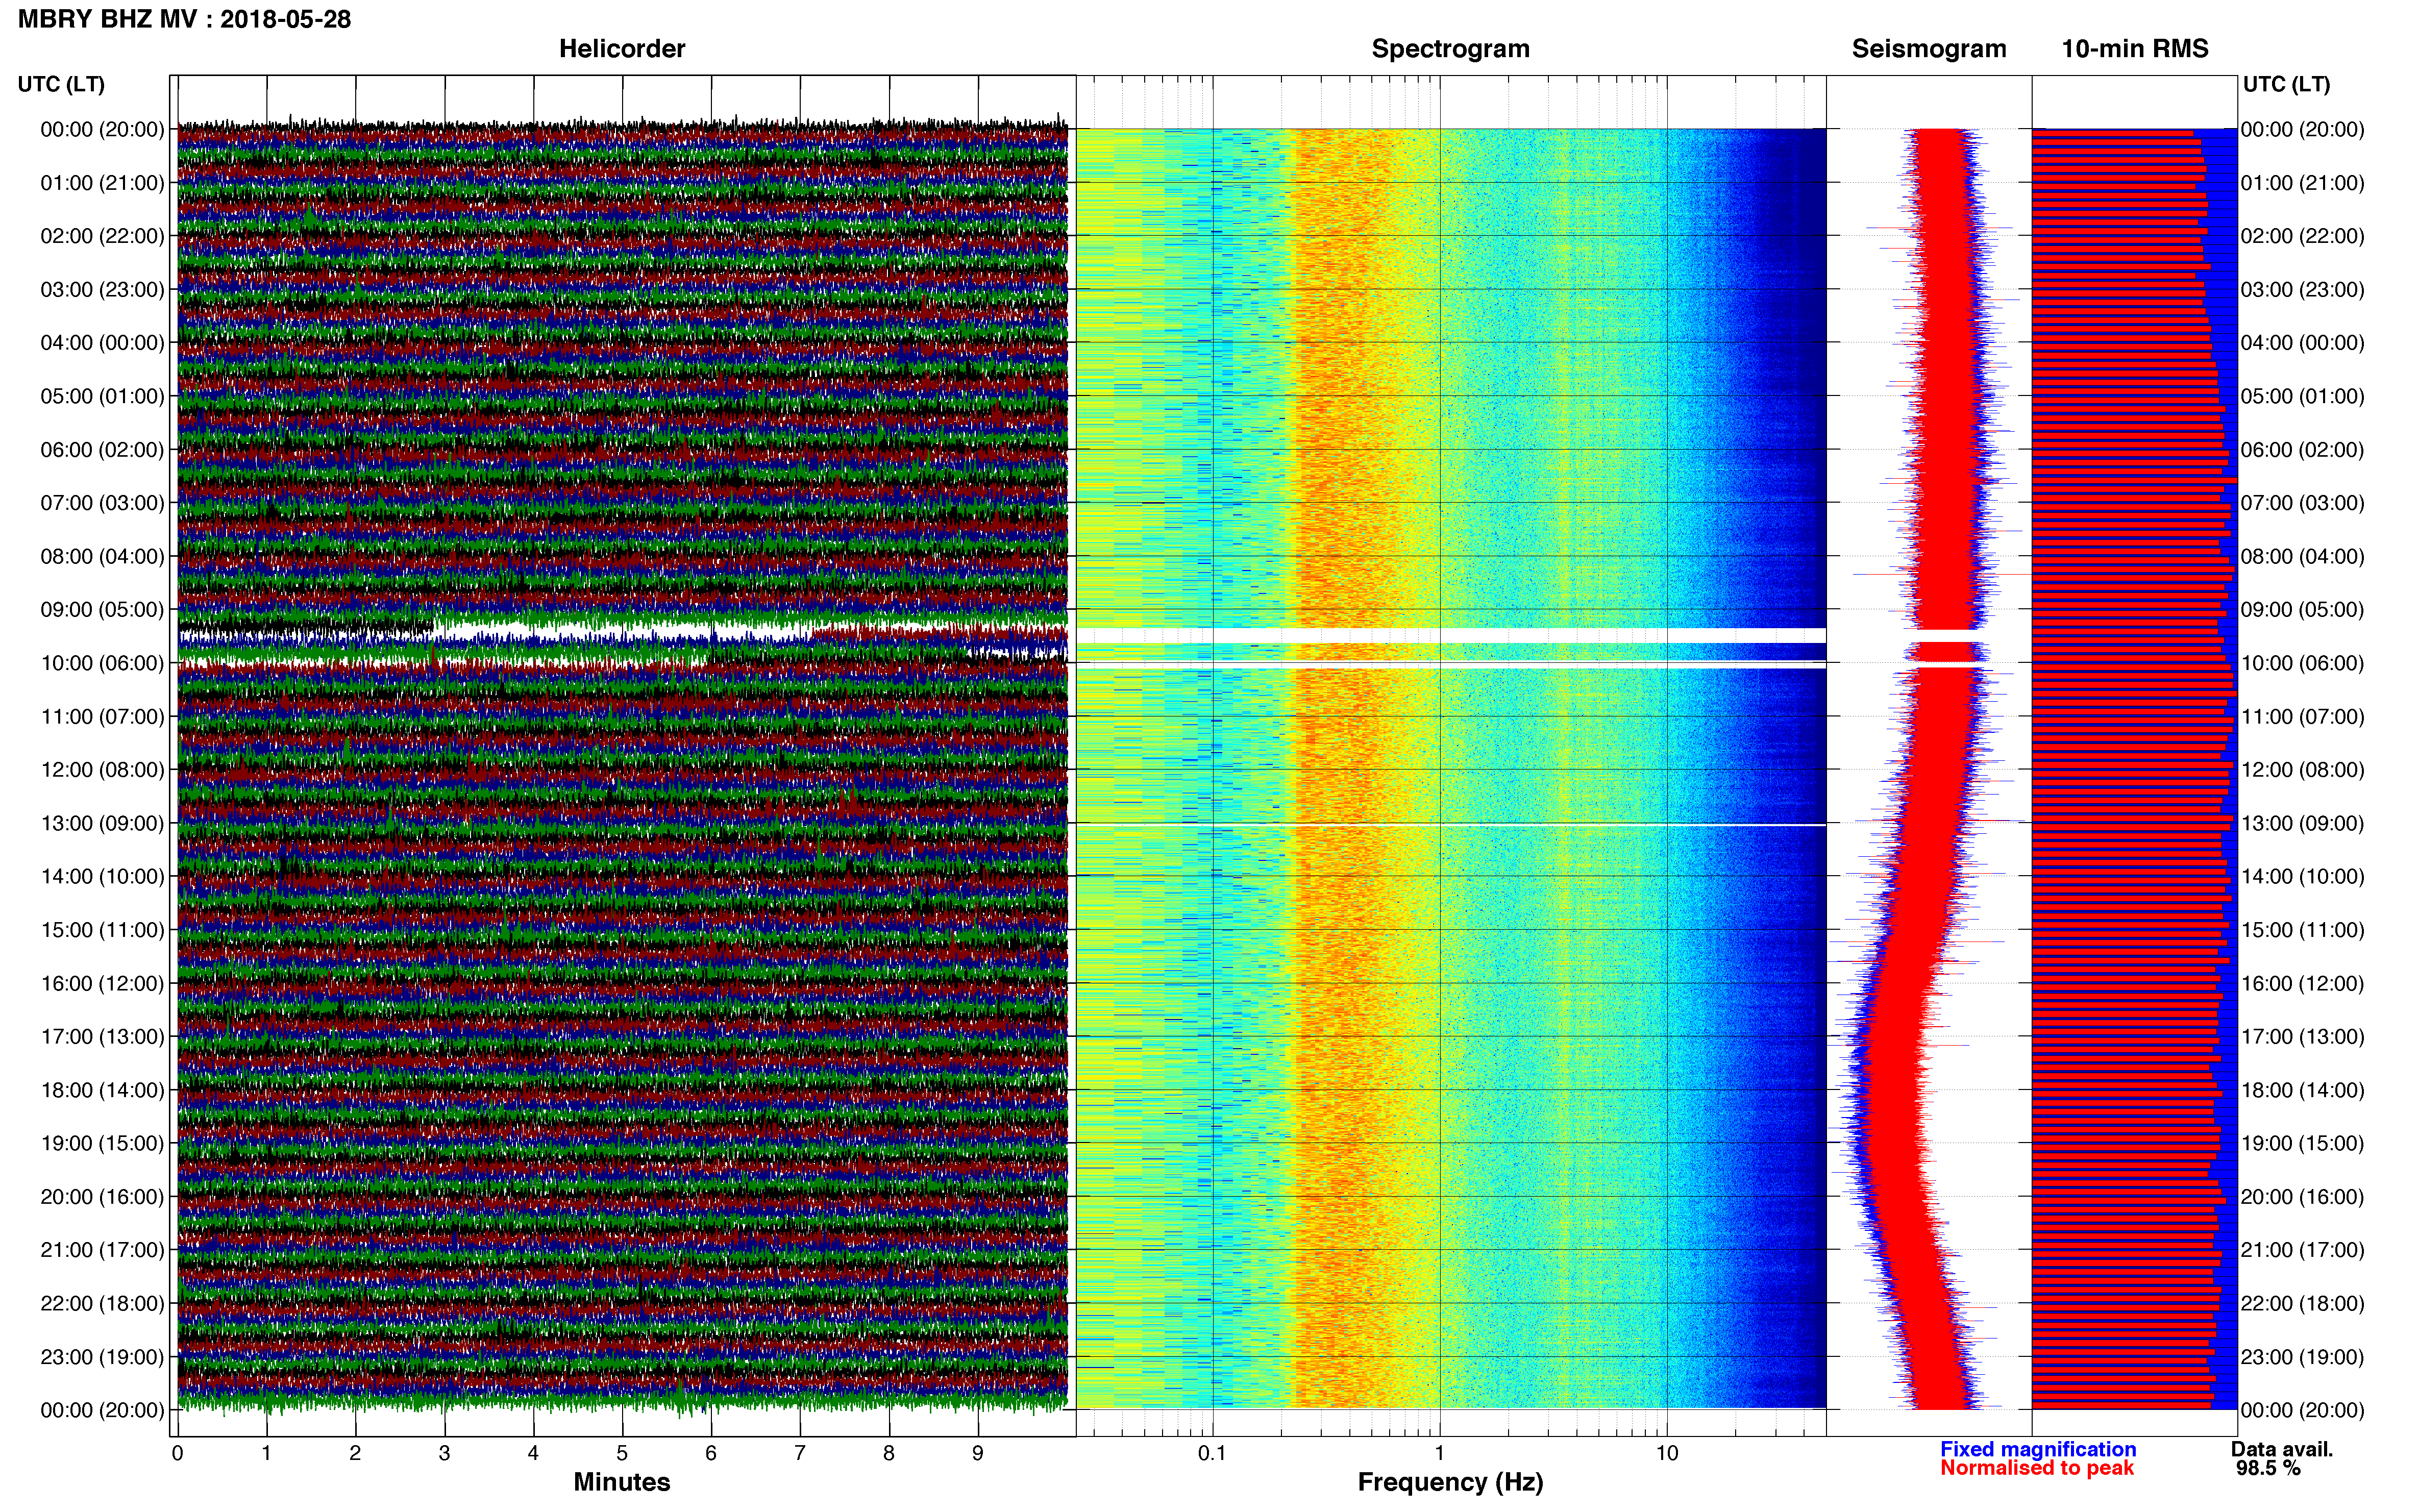Image resolution: width=2419 pixels, height=1512 pixels.
Task: Click the right 'UTC (LT)' axis label
Action: click(2286, 84)
